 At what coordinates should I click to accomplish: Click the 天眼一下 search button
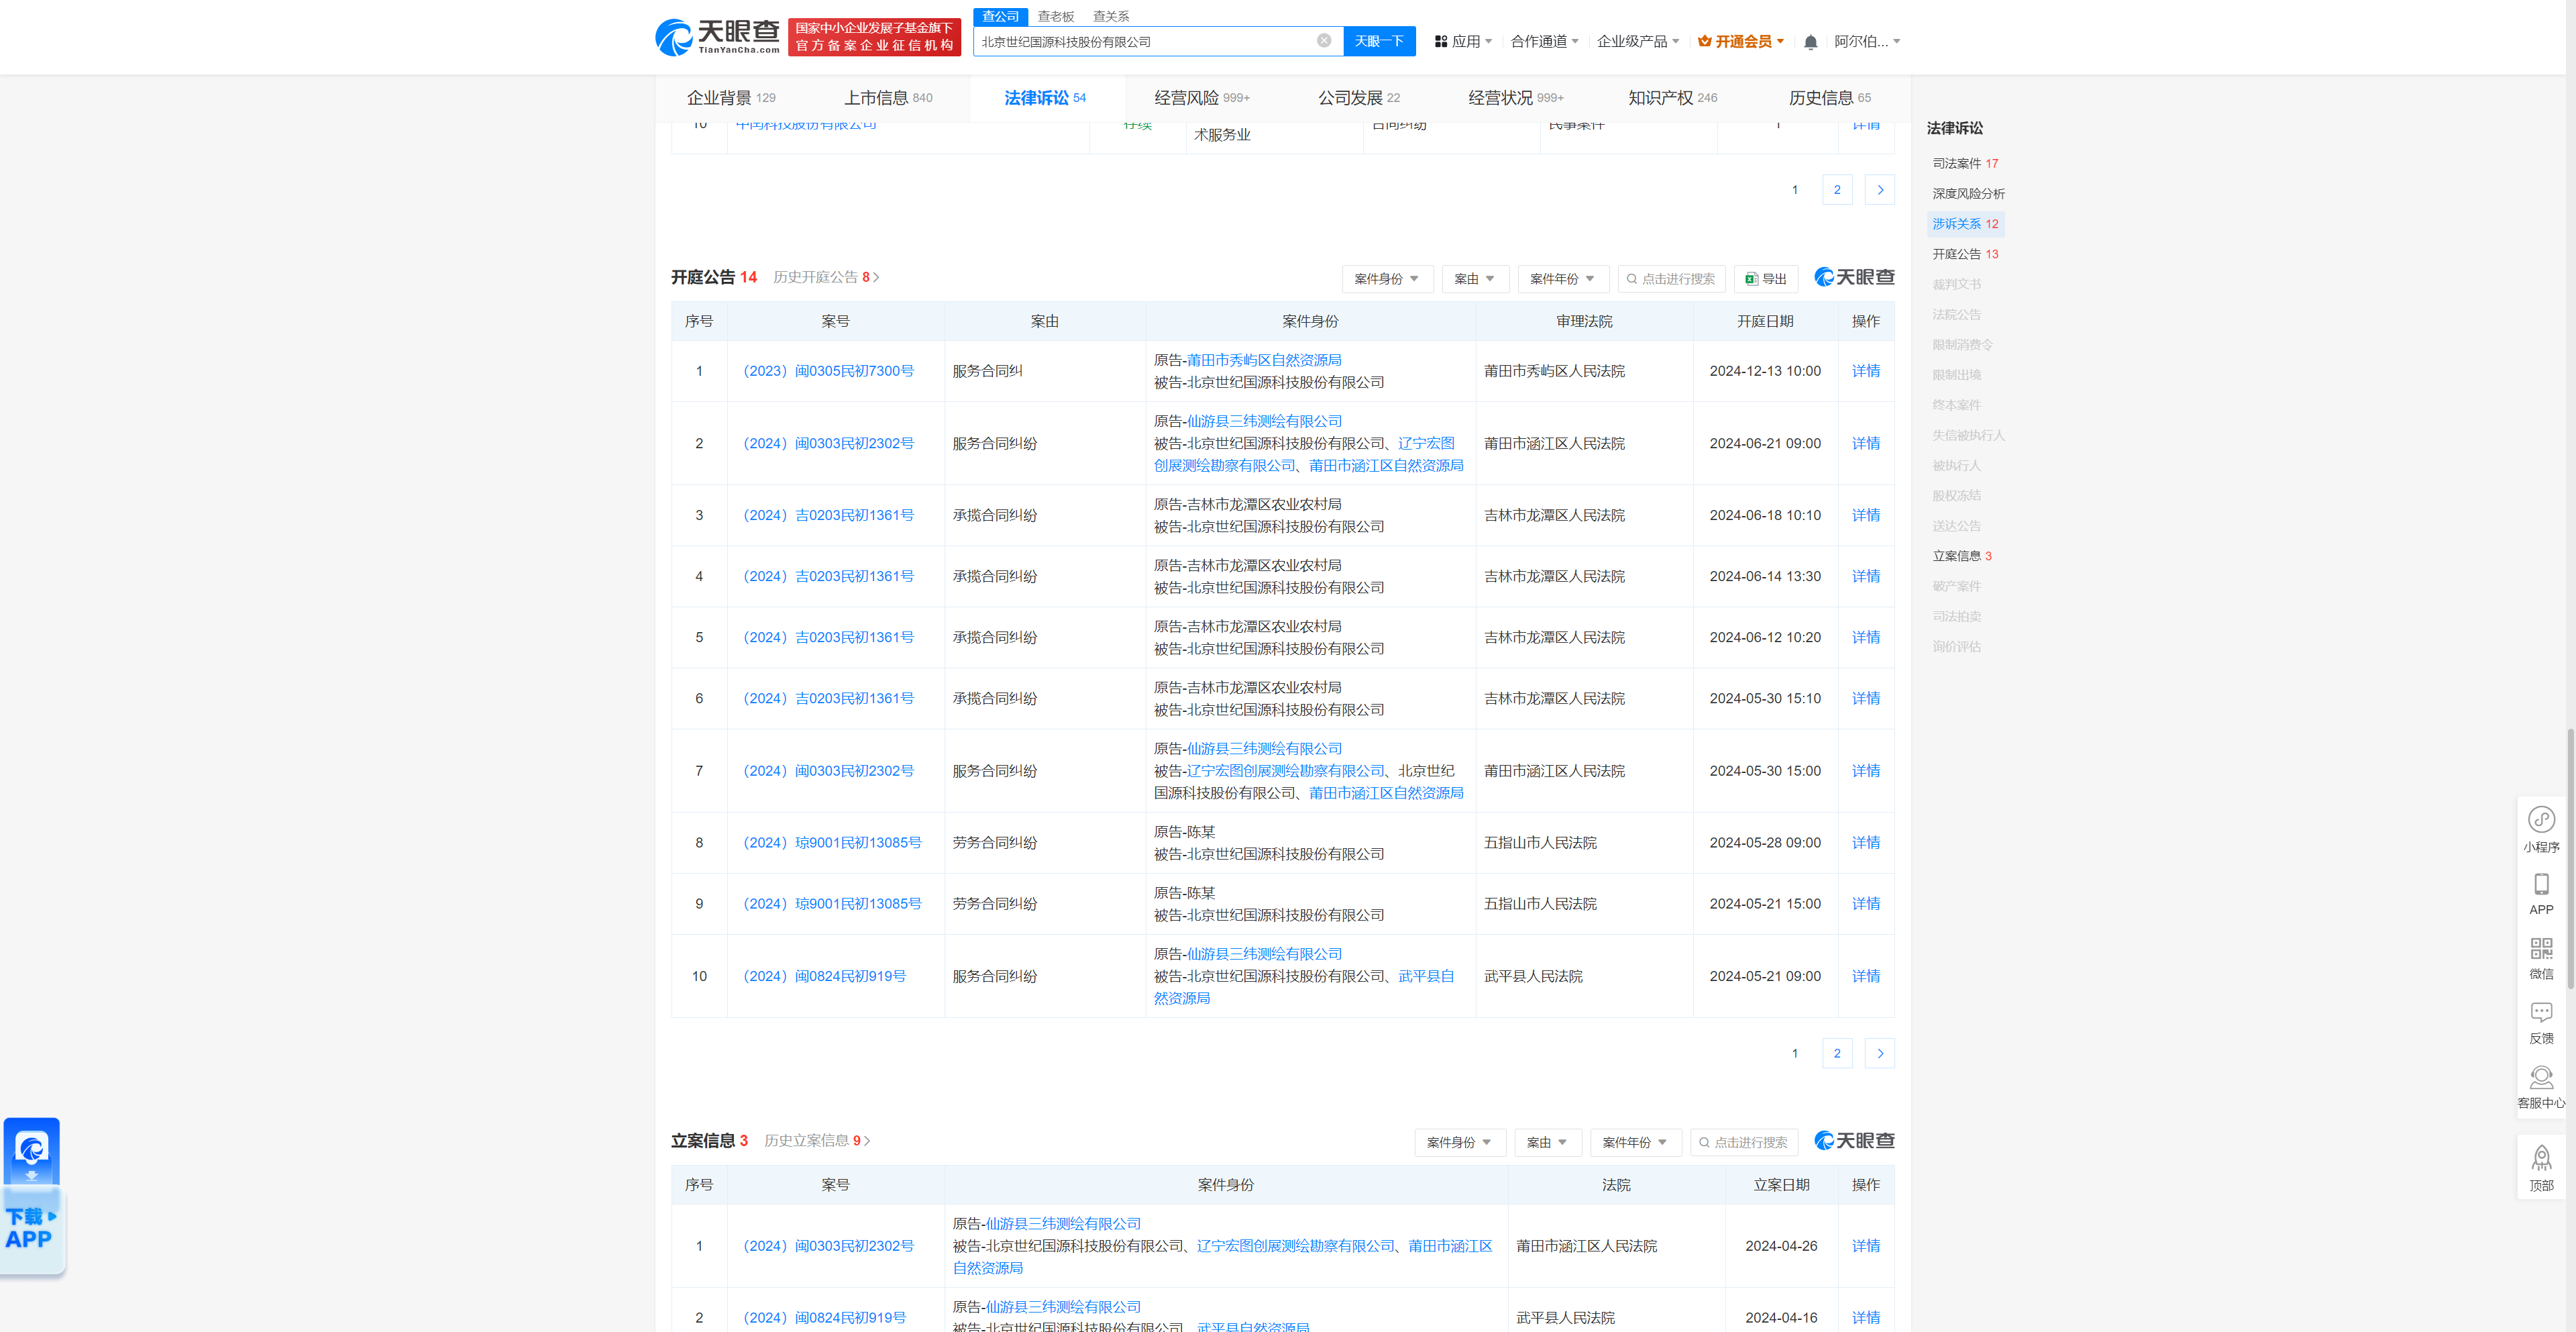pyautogui.click(x=1379, y=41)
